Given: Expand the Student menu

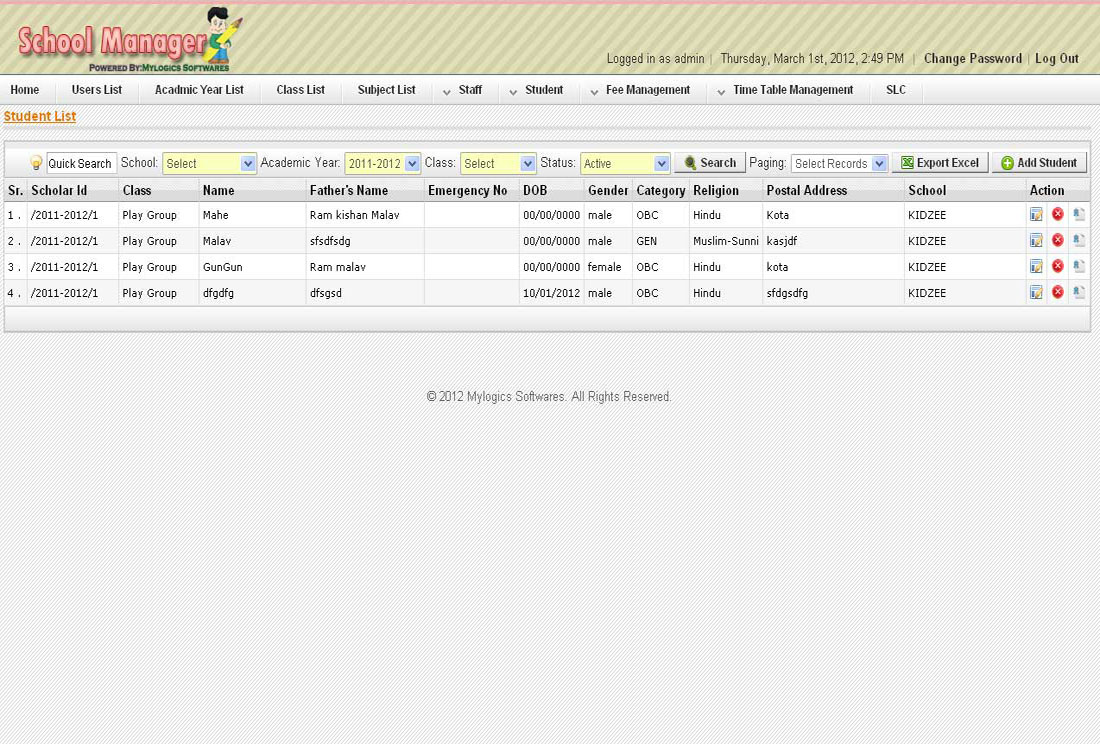Looking at the screenshot, I should coord(537,90).
